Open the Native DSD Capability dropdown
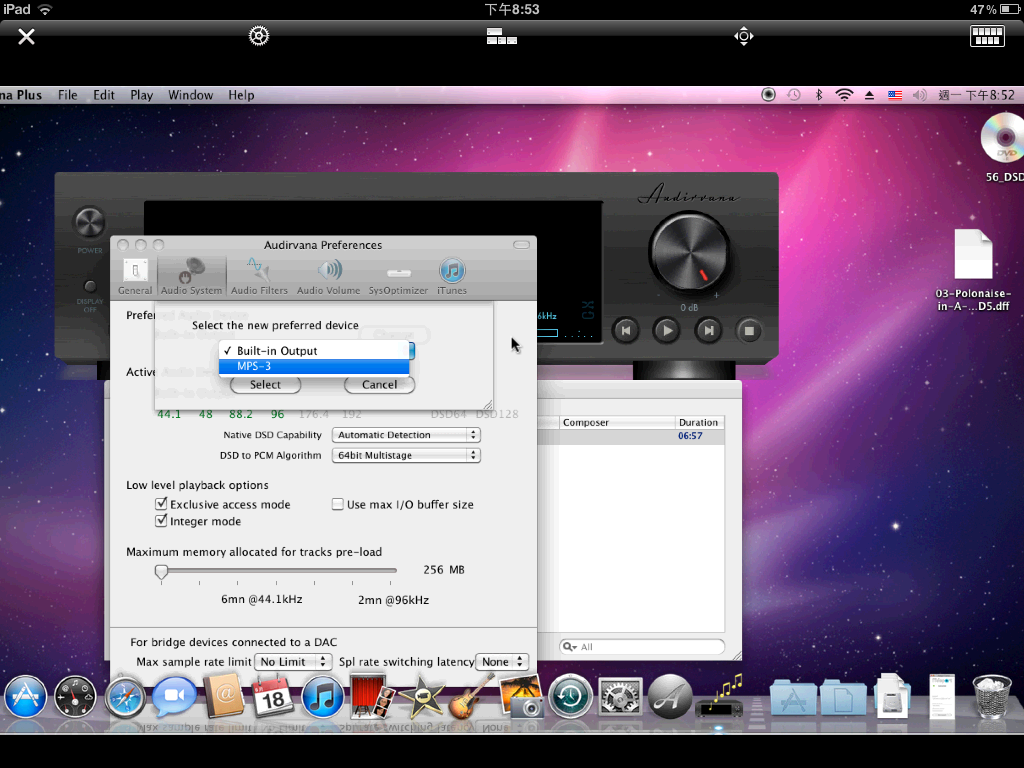 coord(406,435)
